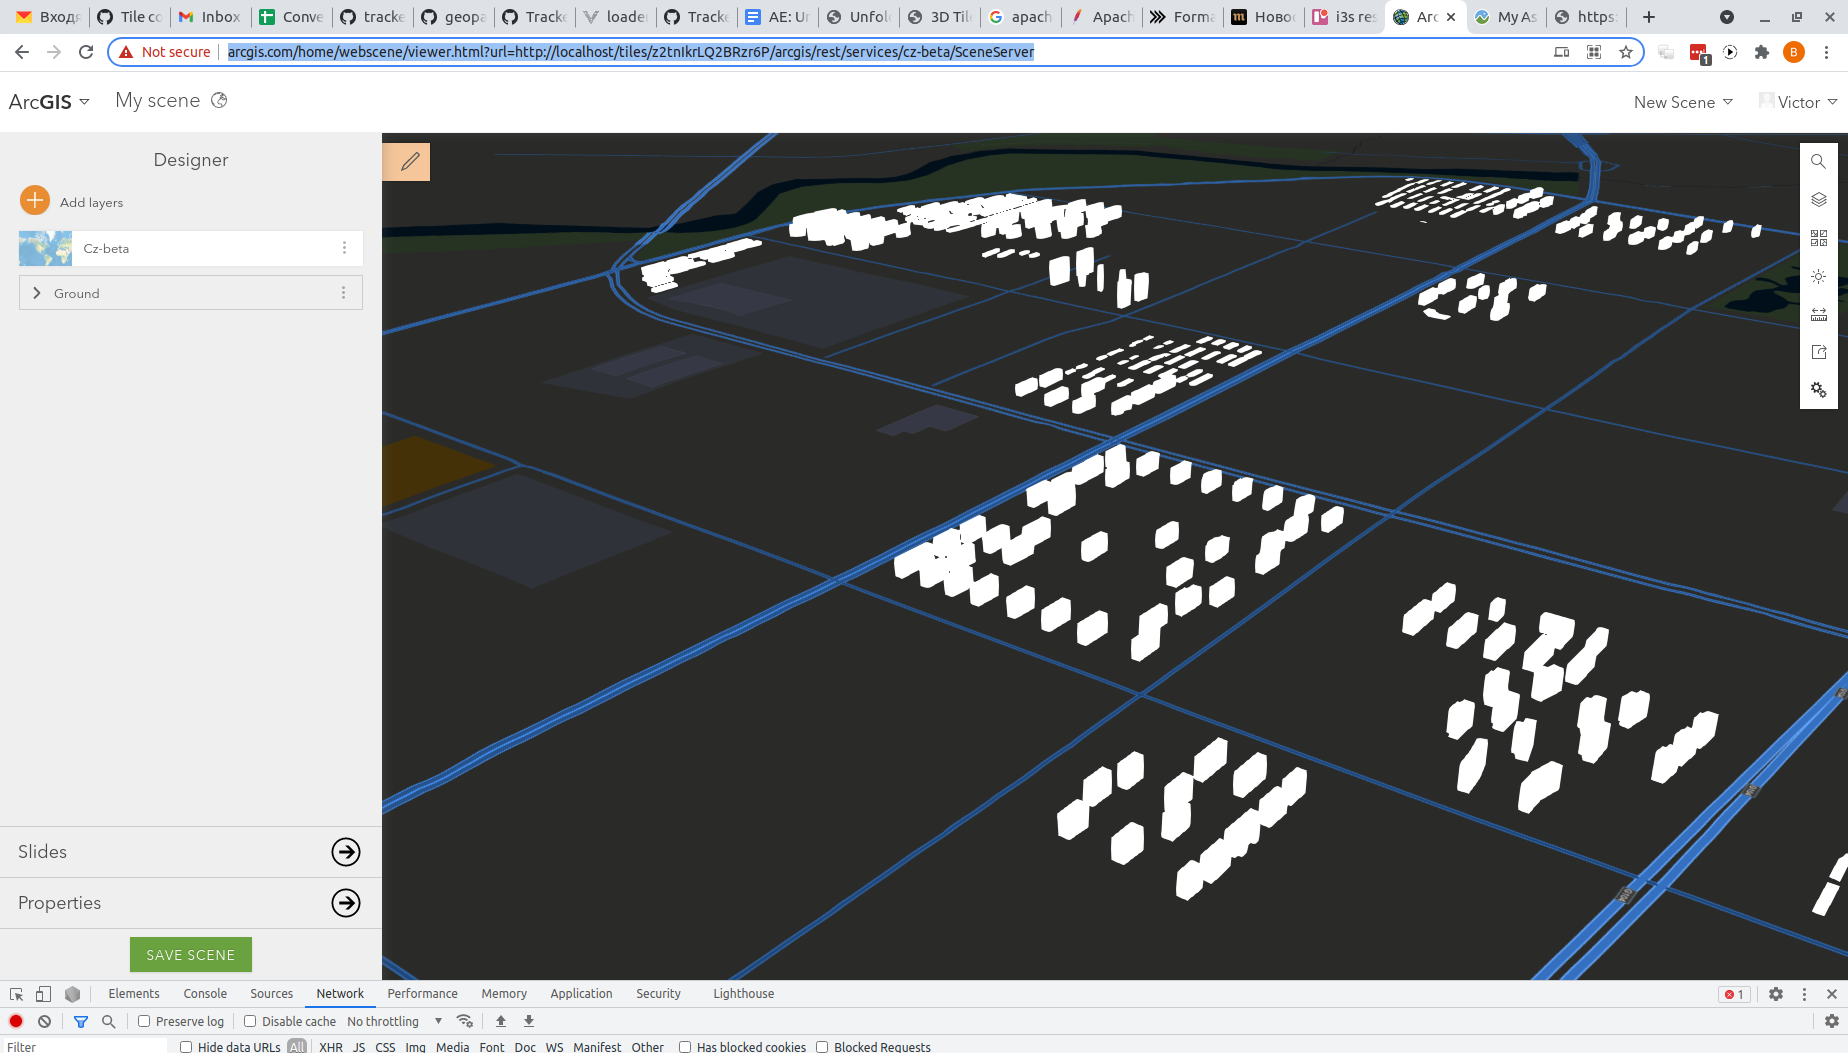The image size is (1848, 1053).
Task: Open the Daylight sun settings tool
Action: [1818, 276]
